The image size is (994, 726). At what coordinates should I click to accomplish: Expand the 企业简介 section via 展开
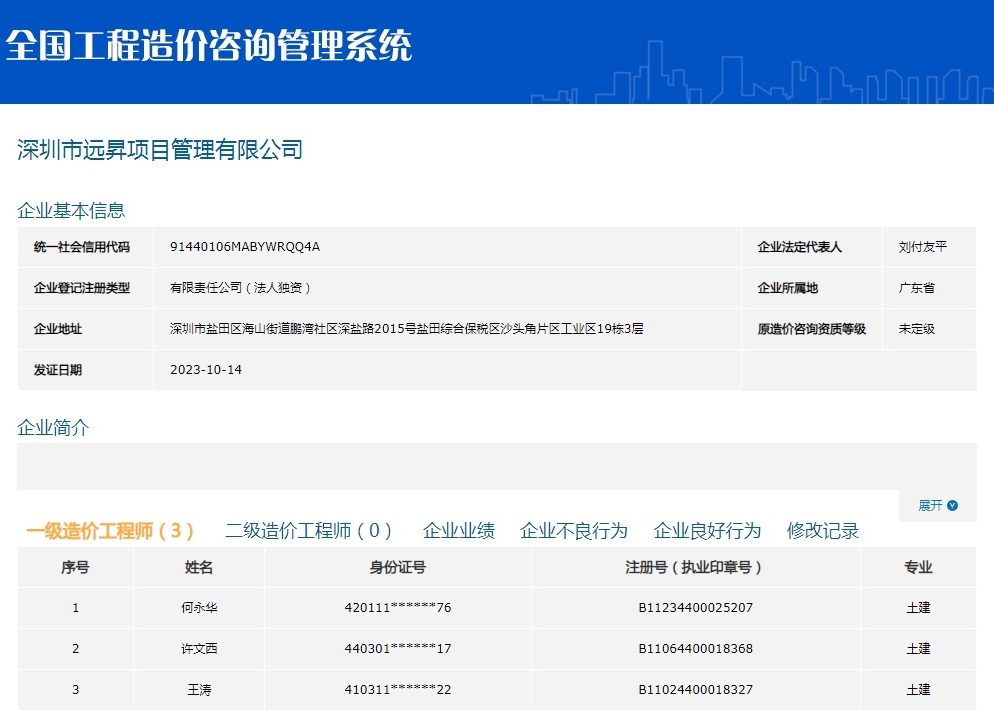click(938, 505)
